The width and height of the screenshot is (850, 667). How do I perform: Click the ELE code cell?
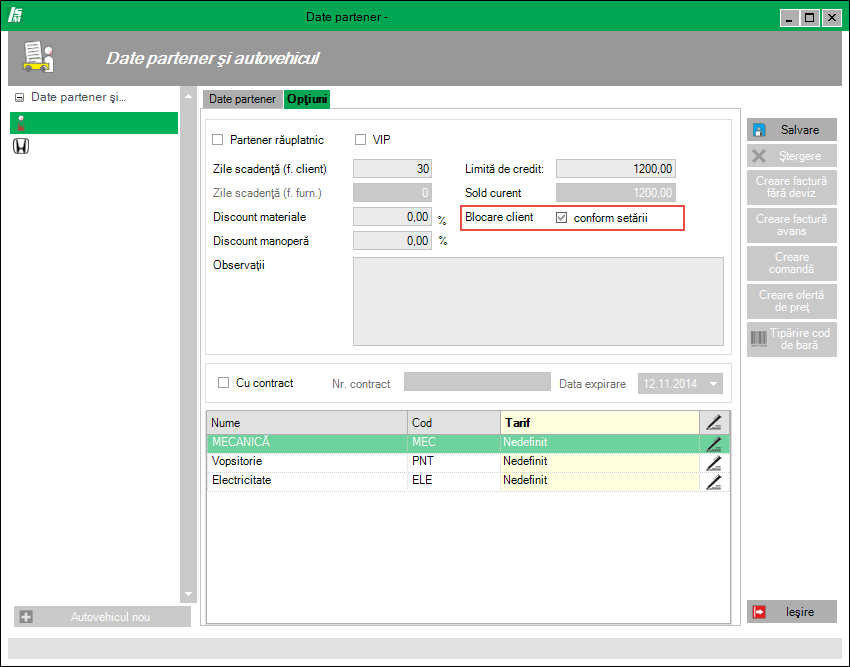point(454,481)
